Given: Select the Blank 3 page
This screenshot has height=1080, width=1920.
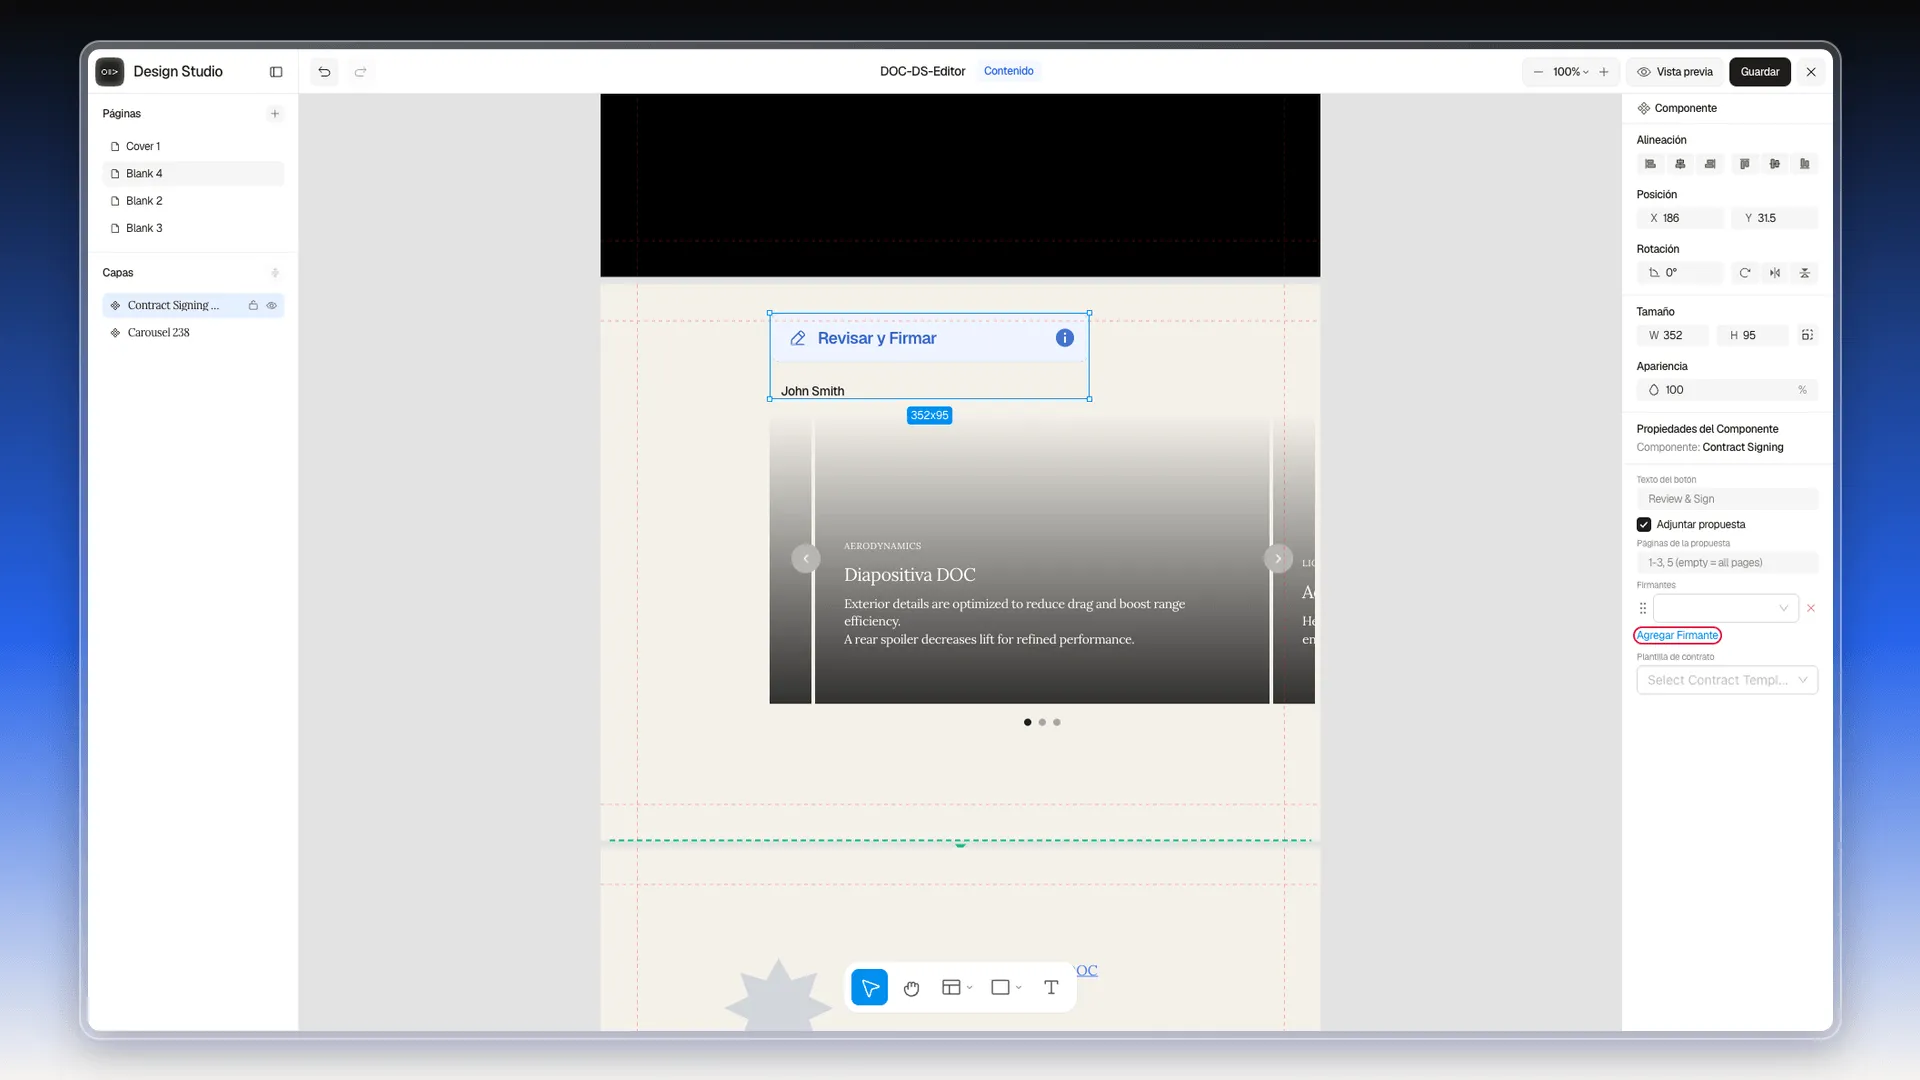Looking at the screenshot, I should (x=193, y=228).
